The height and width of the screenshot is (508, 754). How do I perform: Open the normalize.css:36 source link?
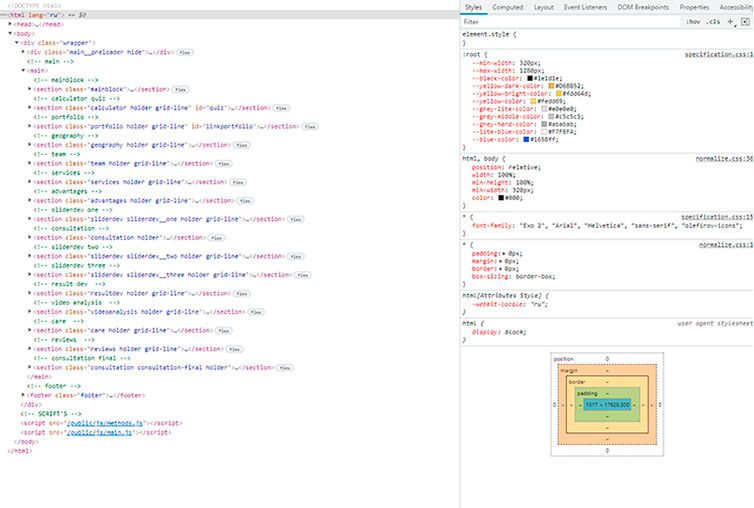724,158
